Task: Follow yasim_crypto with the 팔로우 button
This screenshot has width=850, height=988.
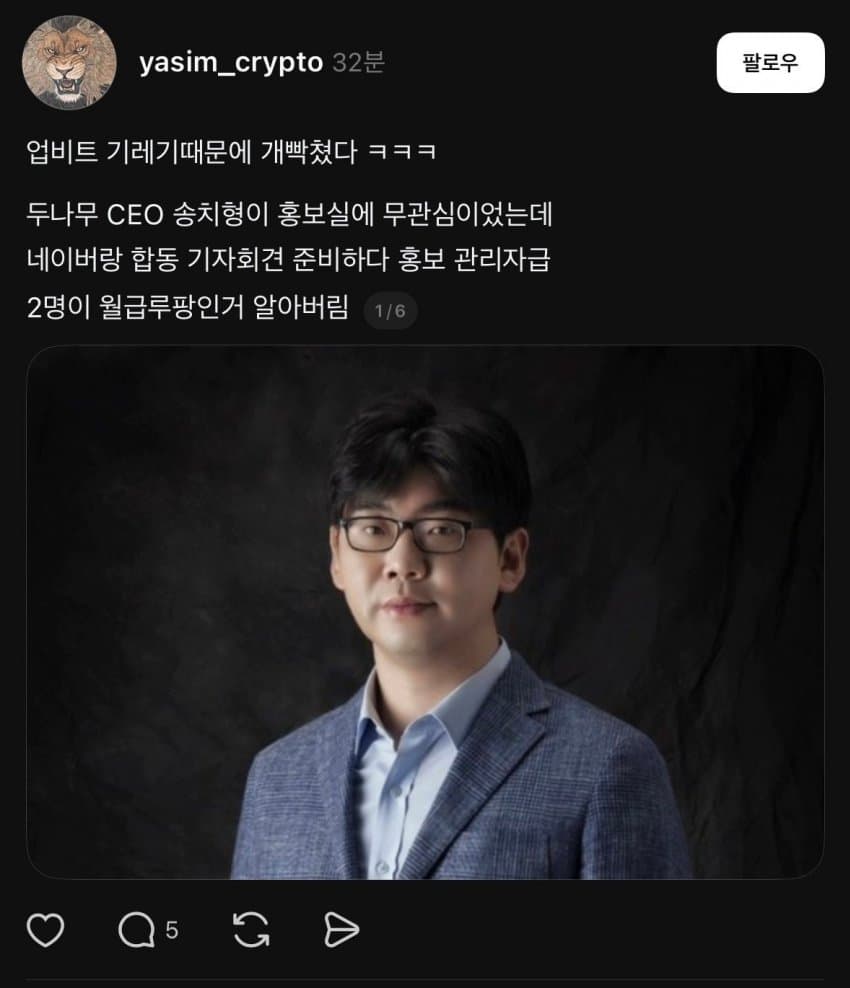Action: [770, 62]
